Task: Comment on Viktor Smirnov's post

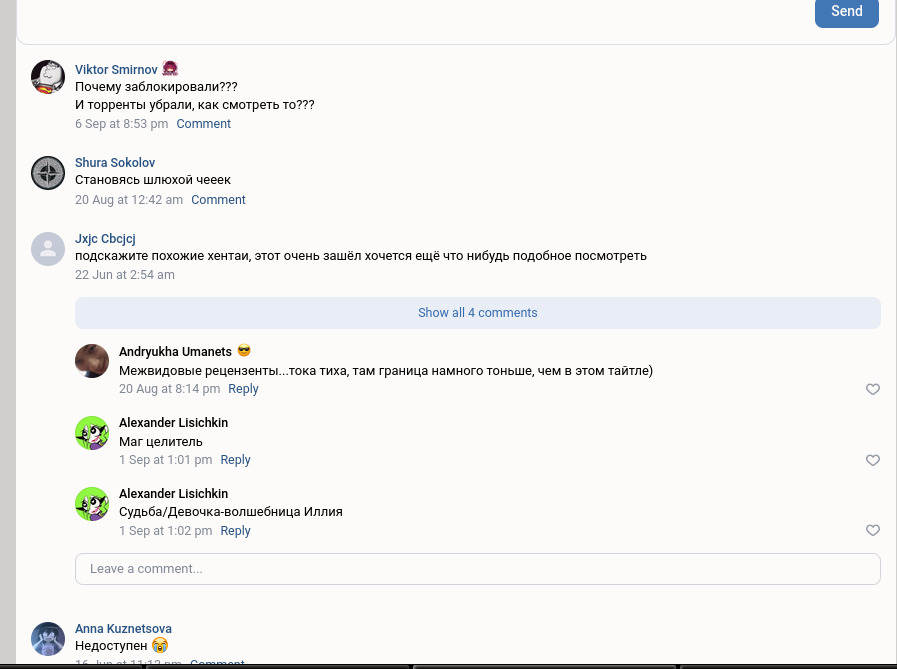Action: point(203,124)
